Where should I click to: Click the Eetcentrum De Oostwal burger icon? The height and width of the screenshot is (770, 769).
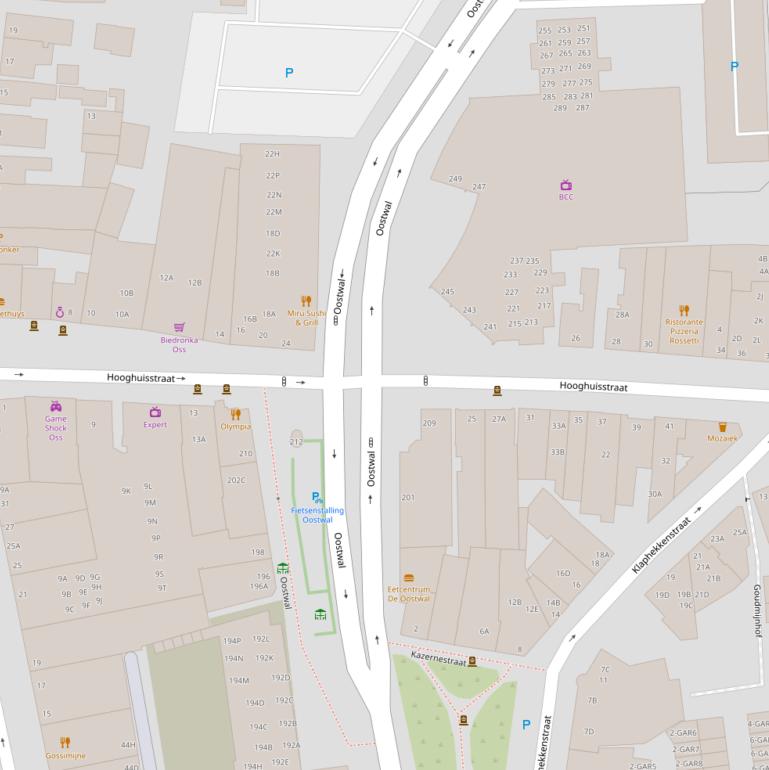[x=408, y=578]
